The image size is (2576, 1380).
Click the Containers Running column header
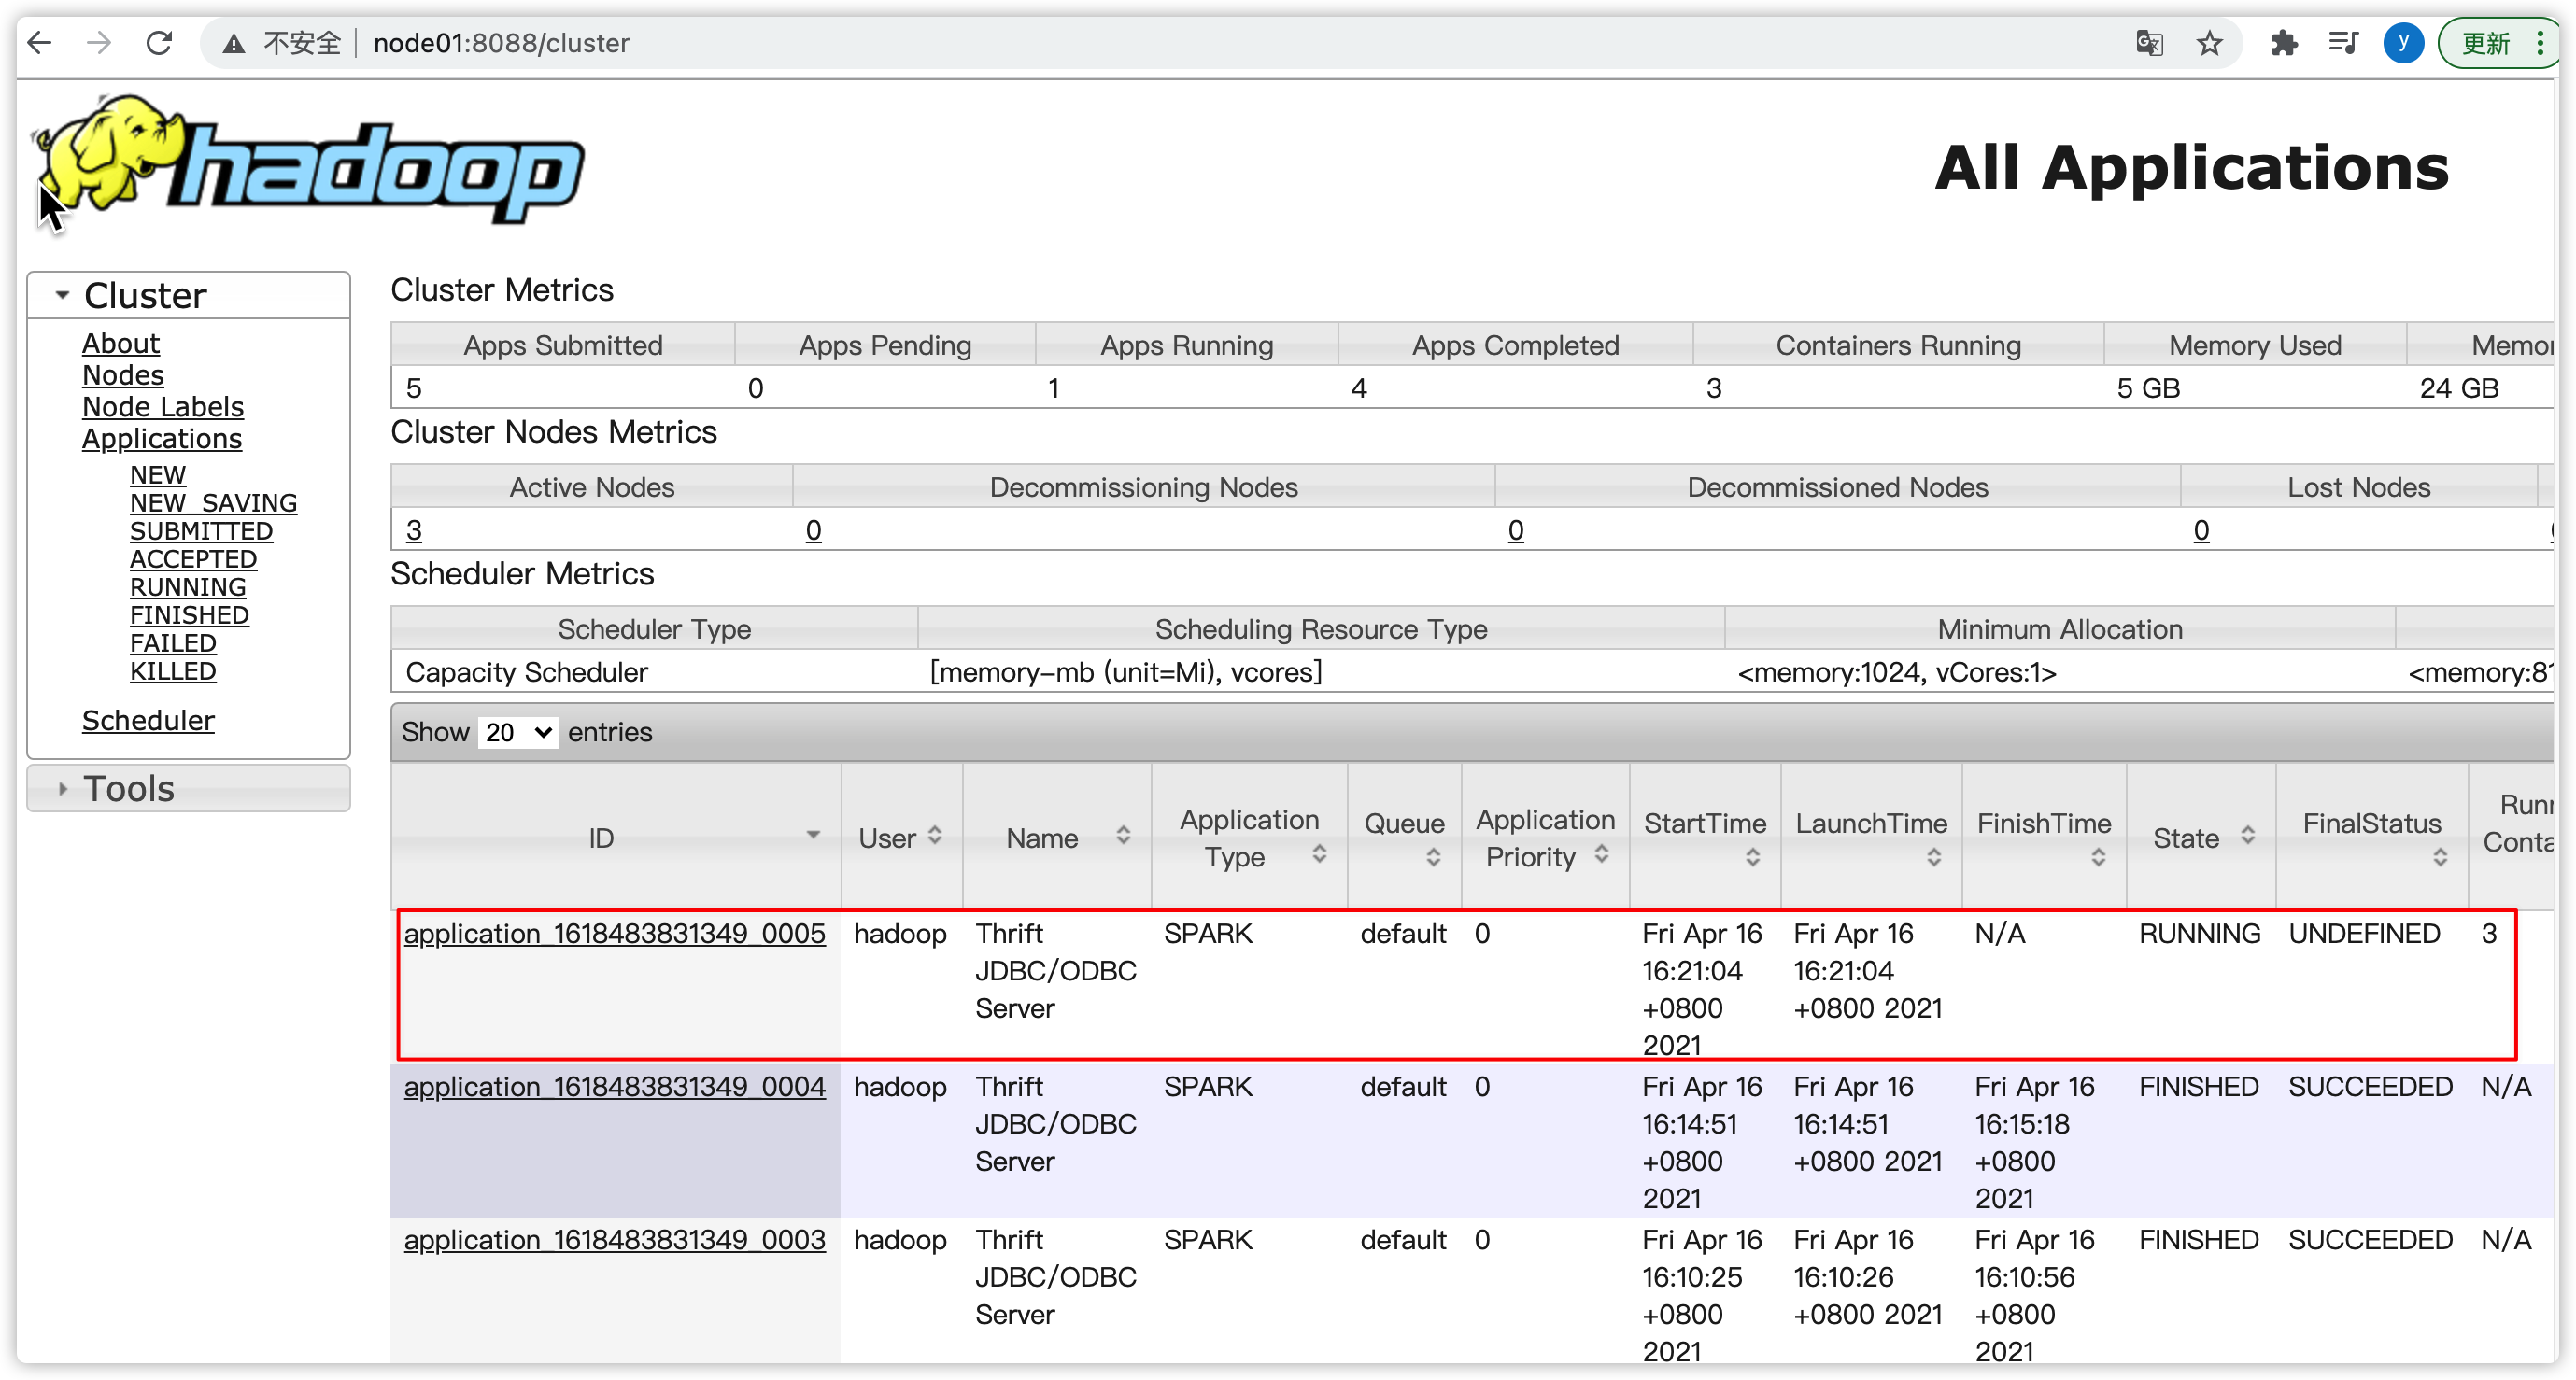(x=1898, y=345)
